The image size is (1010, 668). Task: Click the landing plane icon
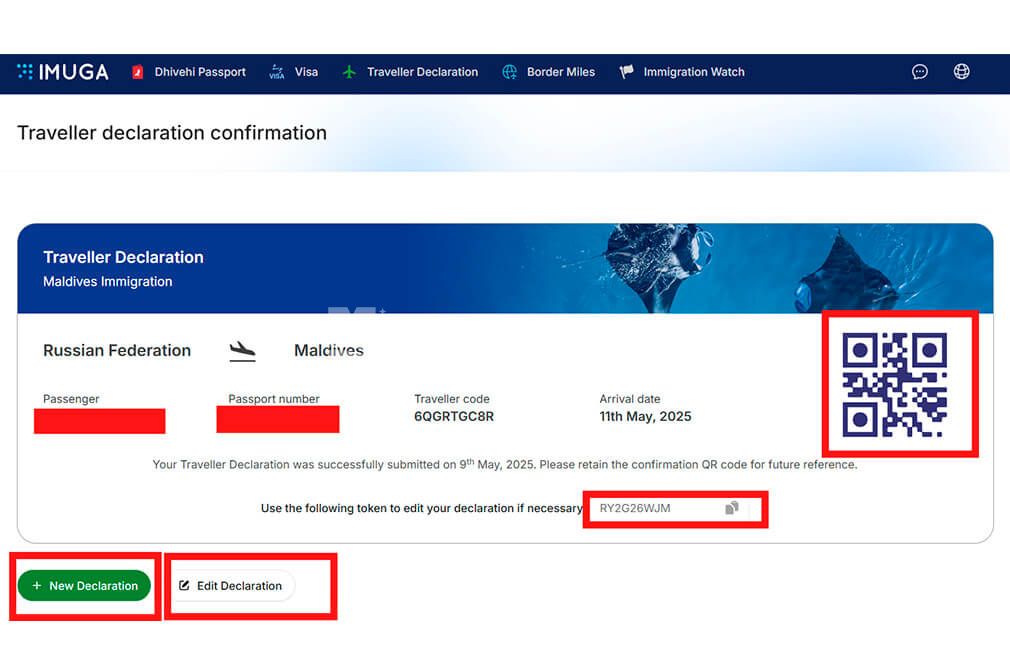(242, 351)
